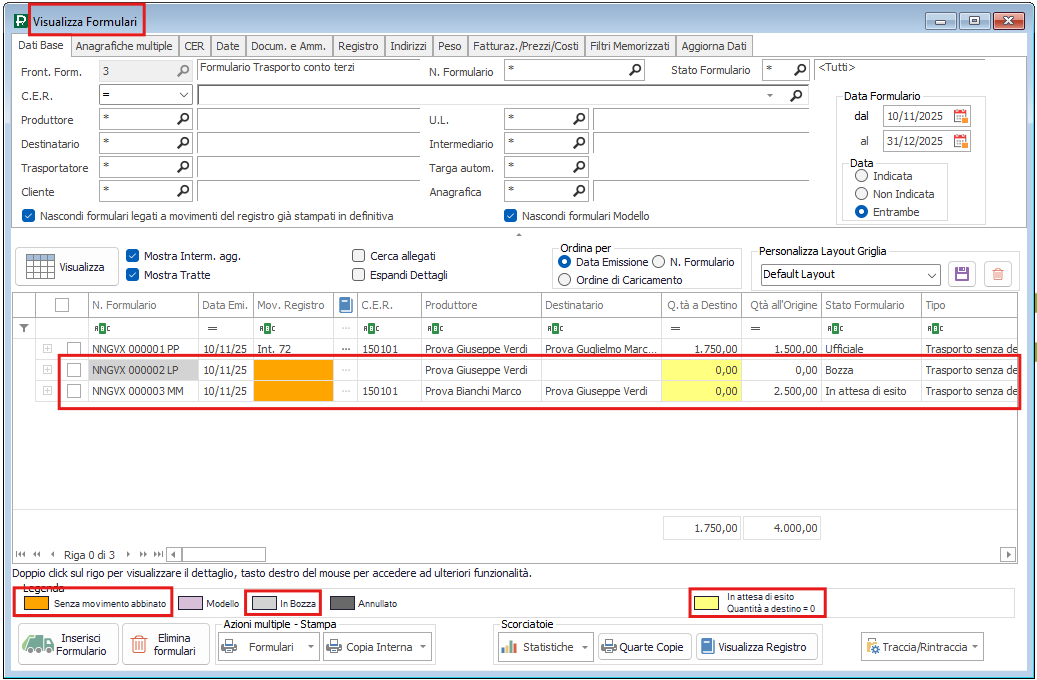Click the search icon in N. Formulario field

point(635,71)
